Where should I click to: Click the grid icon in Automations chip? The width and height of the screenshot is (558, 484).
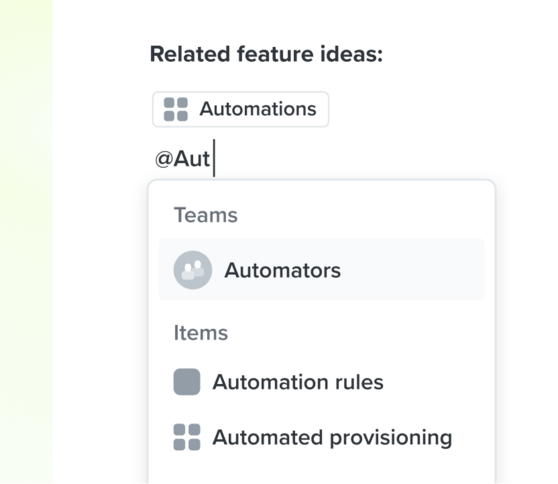176,109
